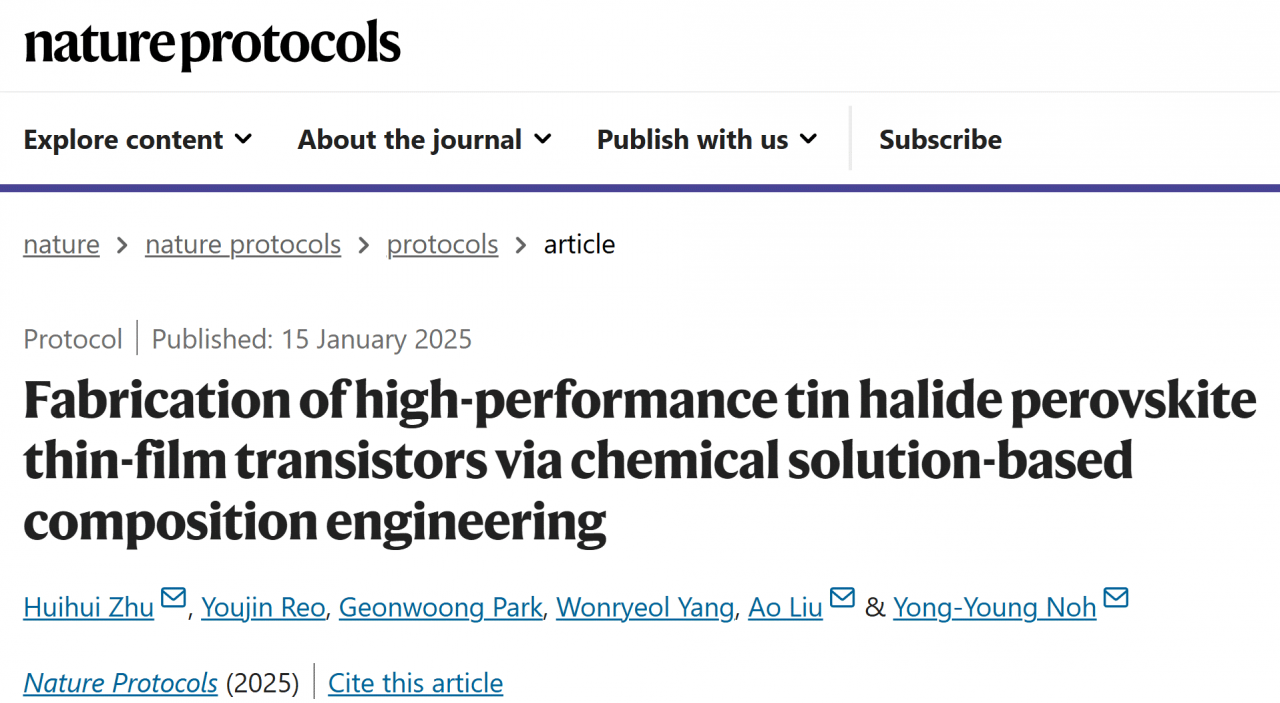Screen dimensions: 1280x703
Task: Open the Nature Protocols journal citation link
Action: (120, 683)
